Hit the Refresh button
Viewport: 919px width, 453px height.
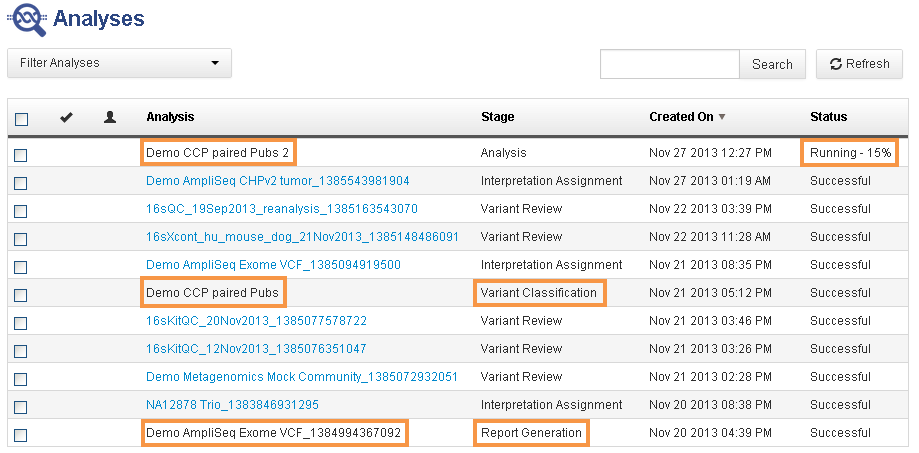[x=859, y=64]
